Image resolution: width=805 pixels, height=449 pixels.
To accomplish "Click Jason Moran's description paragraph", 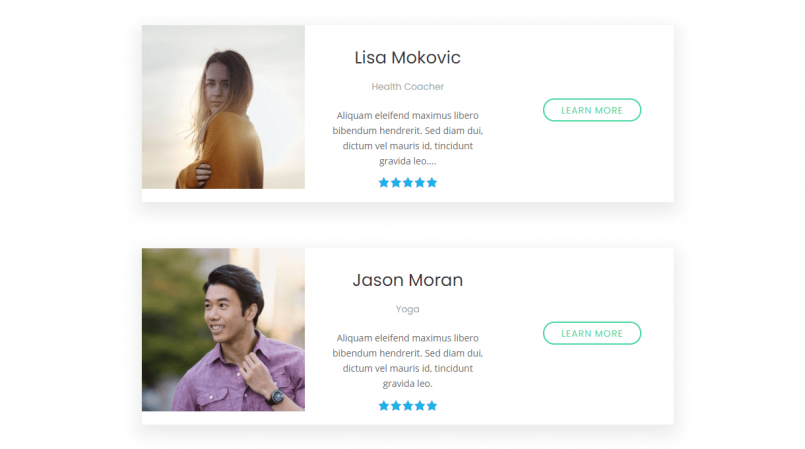I will click(407, 361).
